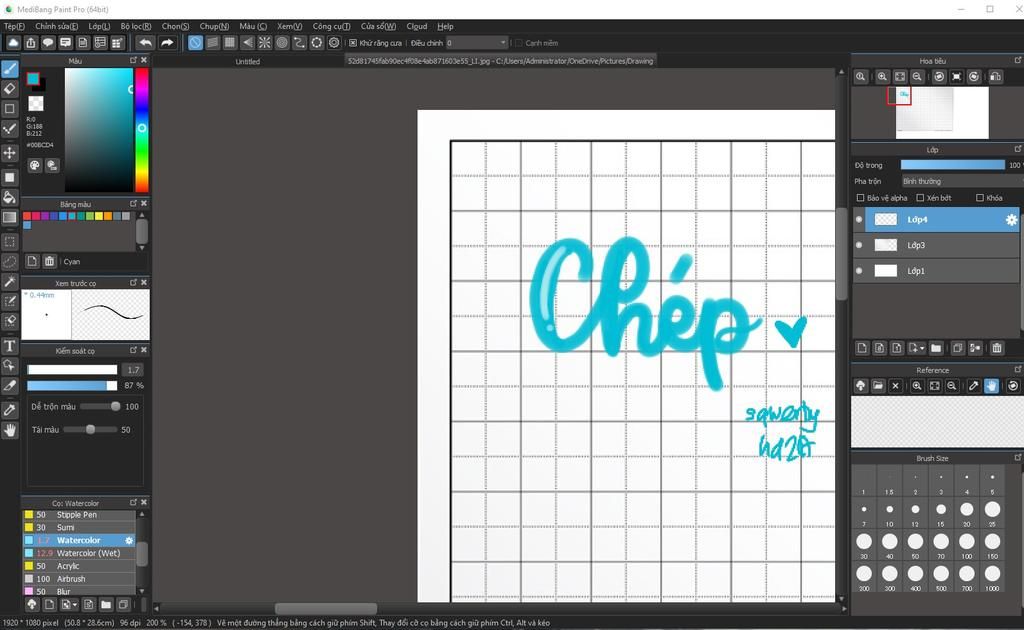Choose the Airbrush brush
Image resolution: width=1024 pixels, height=630 pixels.
point(80,579)
